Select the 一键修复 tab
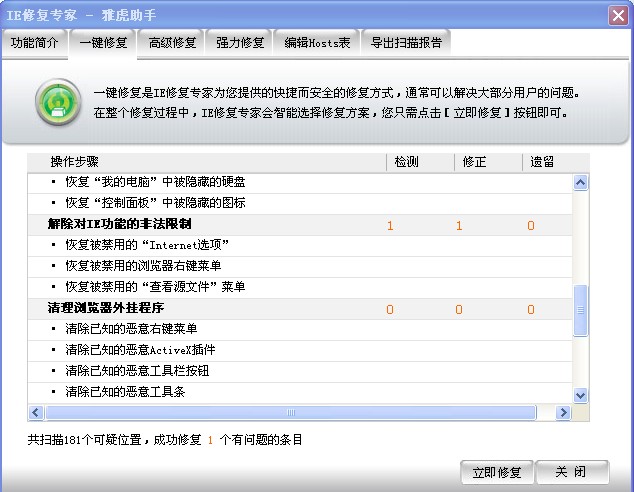The height and width of the screenshot is (492, 634). pos(103,43)
